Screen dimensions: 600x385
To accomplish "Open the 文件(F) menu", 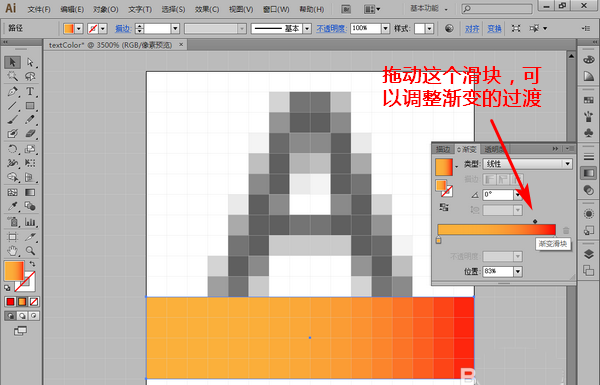I will tap(39, 9).
